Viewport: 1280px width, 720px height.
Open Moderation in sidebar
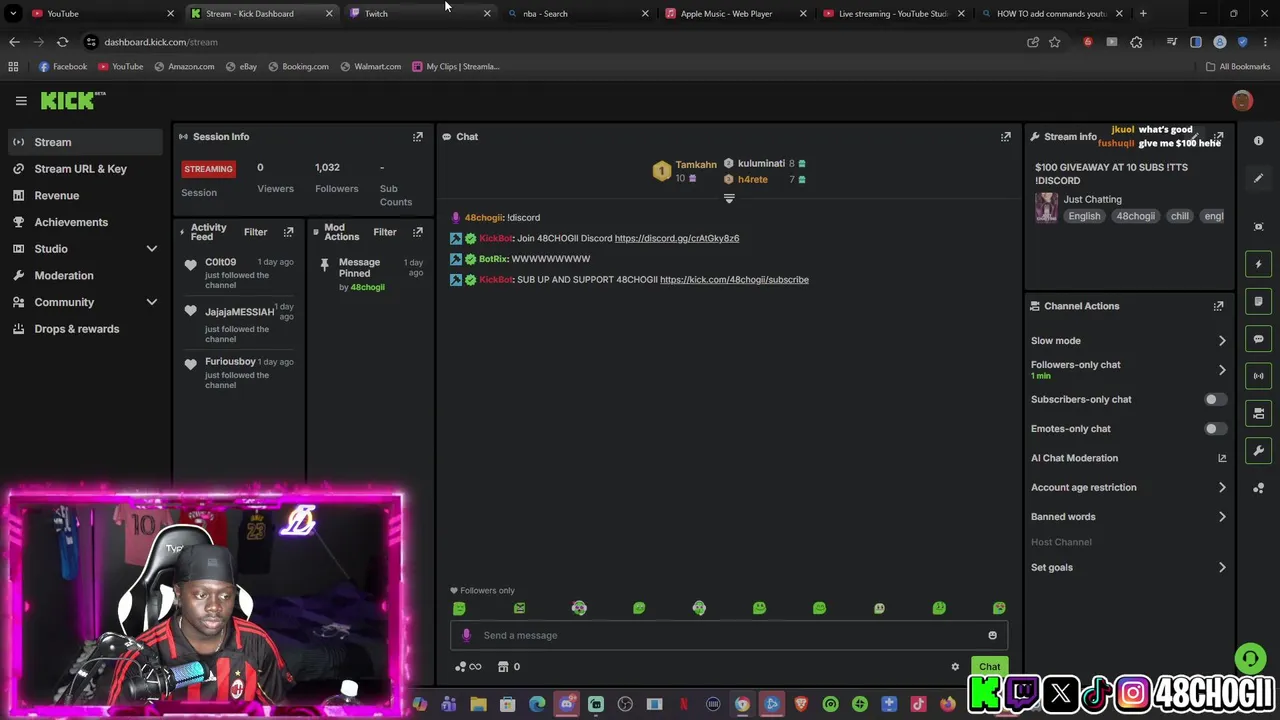coord(85,276)
